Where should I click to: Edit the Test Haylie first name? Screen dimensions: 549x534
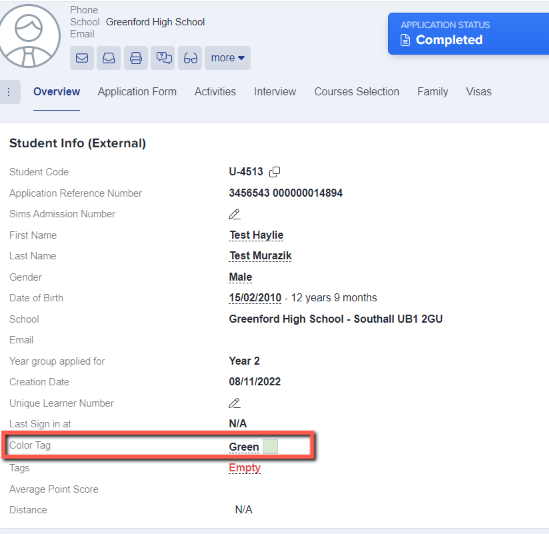tap(256, 235)
